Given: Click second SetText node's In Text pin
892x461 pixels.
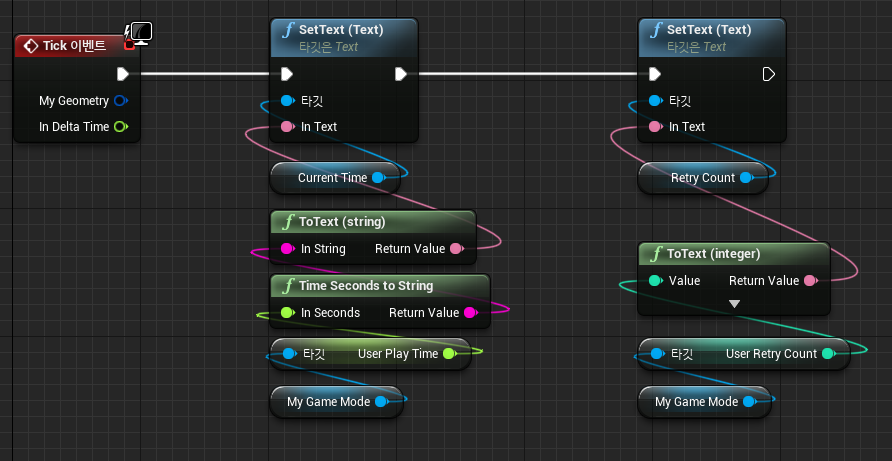Looking at the screenshot, I should point(656,126).
